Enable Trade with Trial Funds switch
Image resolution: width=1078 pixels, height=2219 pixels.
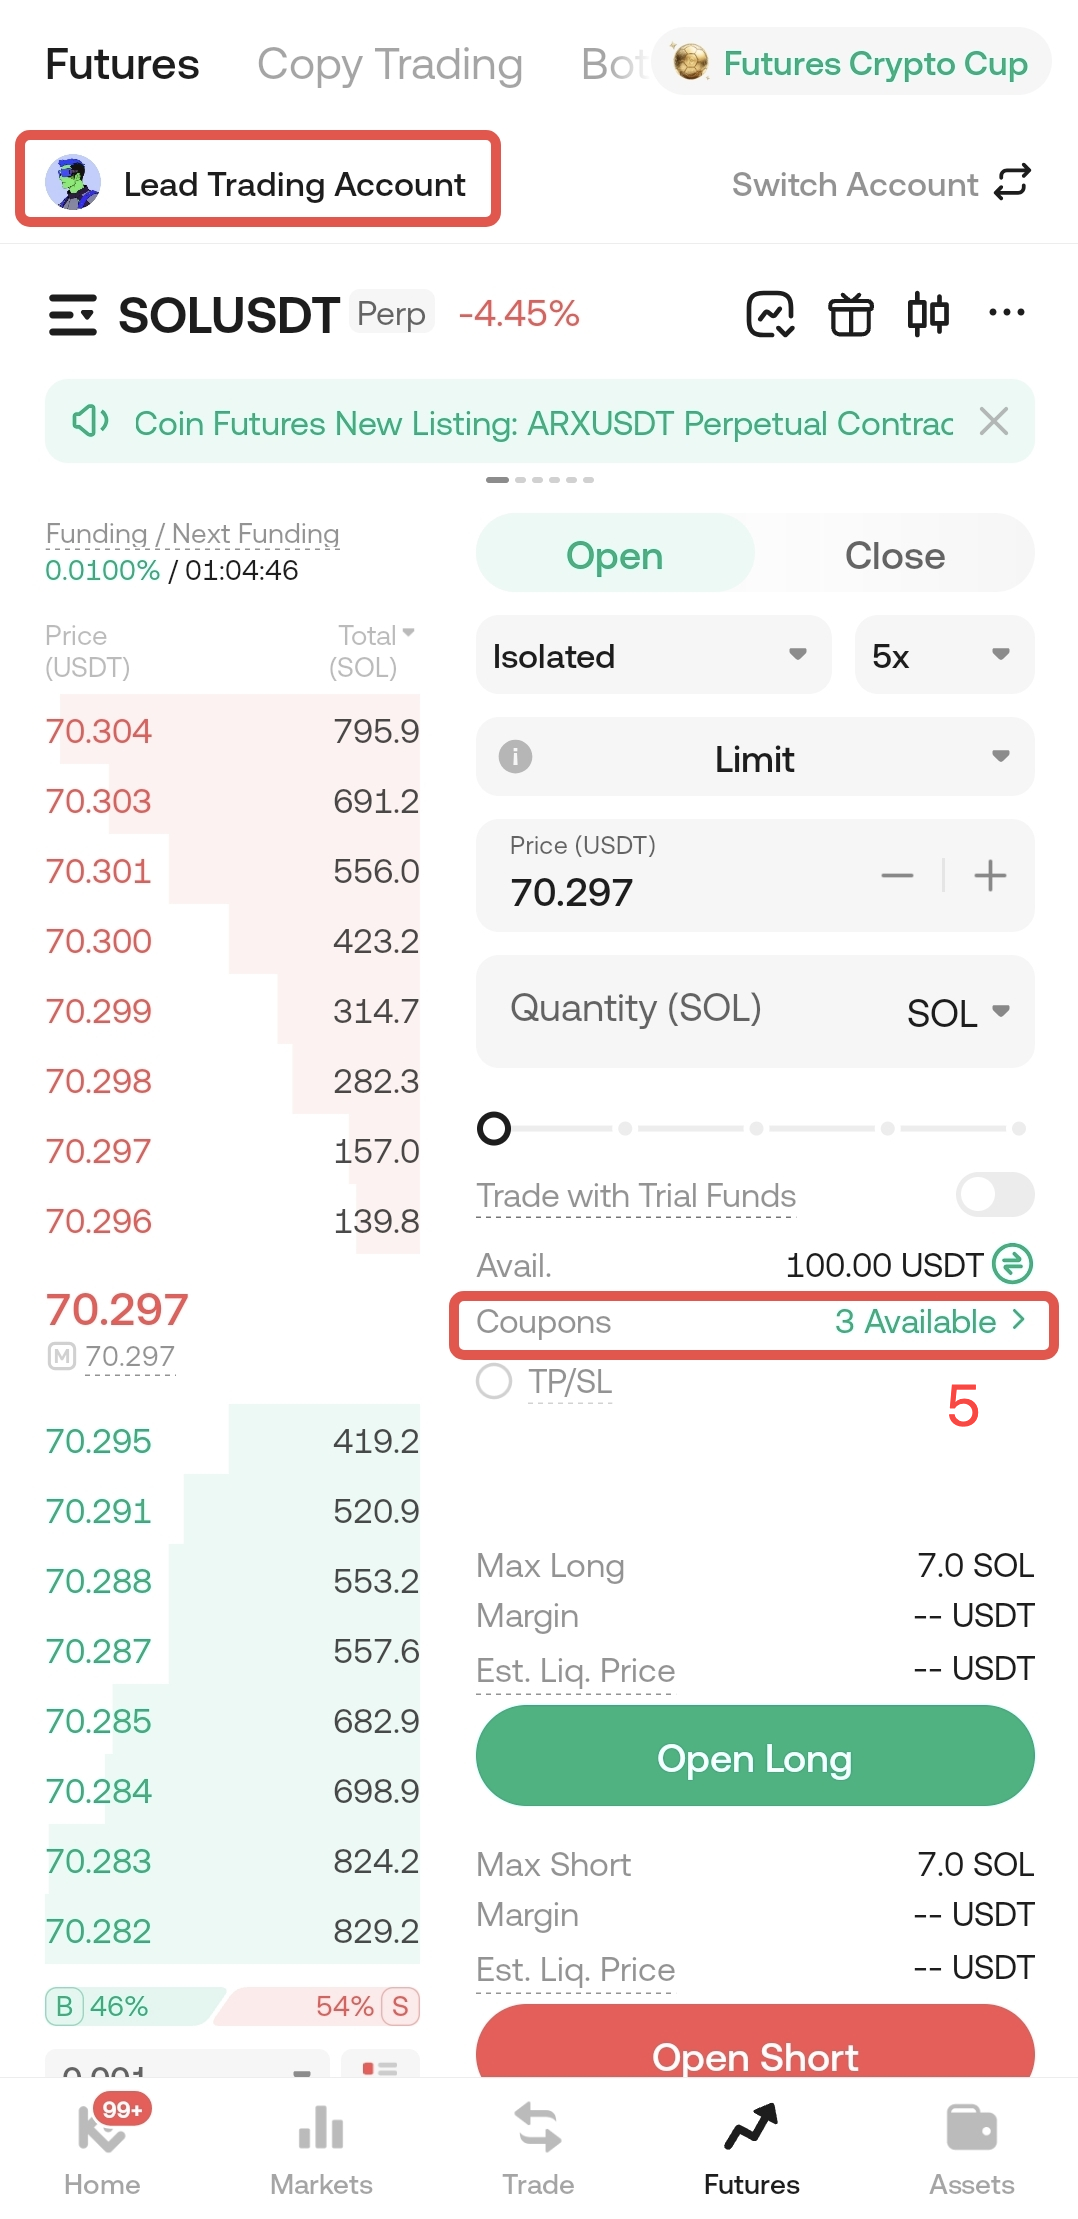[994, 1194]
